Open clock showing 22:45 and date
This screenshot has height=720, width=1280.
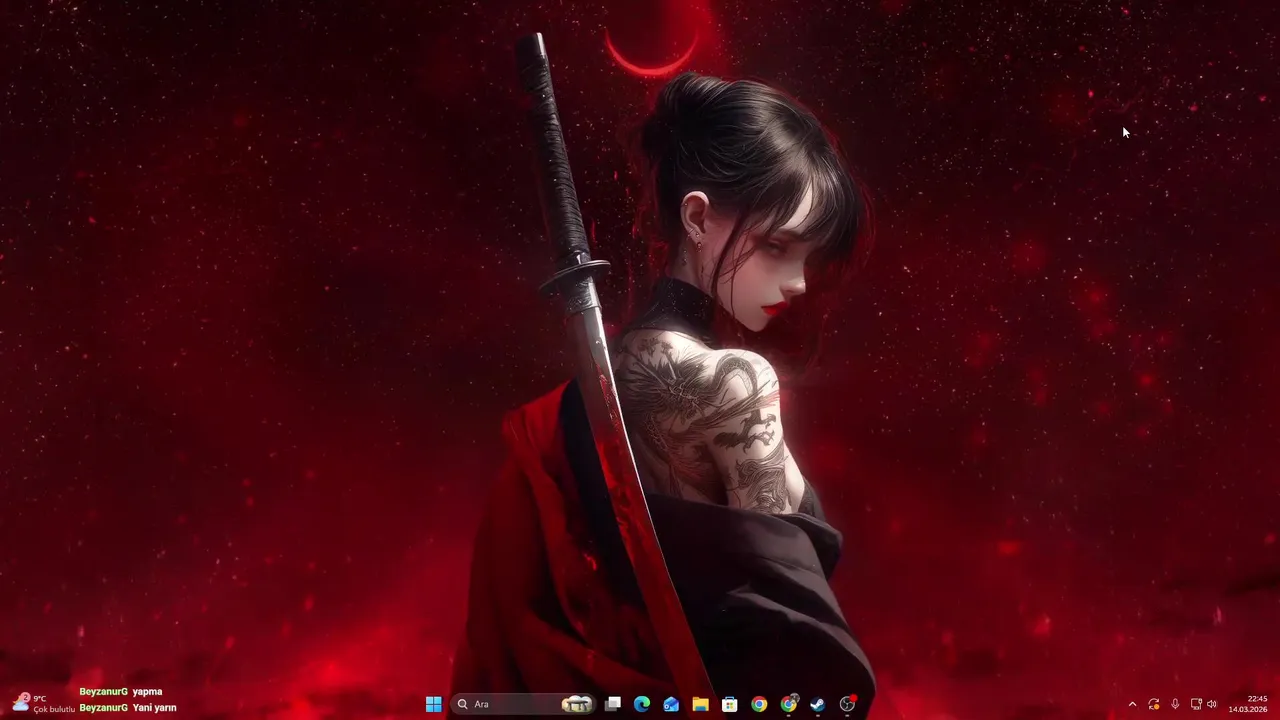point(1248,704)
